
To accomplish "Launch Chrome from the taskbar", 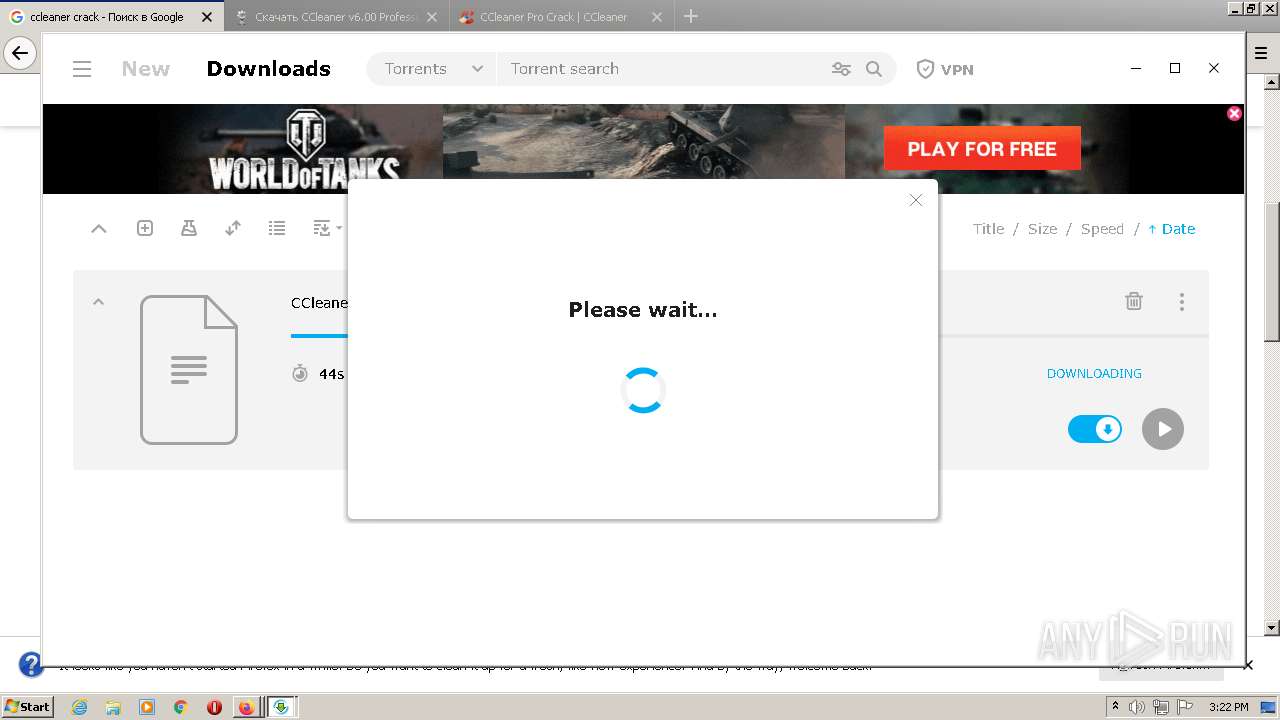I will (x=180, y=707).
